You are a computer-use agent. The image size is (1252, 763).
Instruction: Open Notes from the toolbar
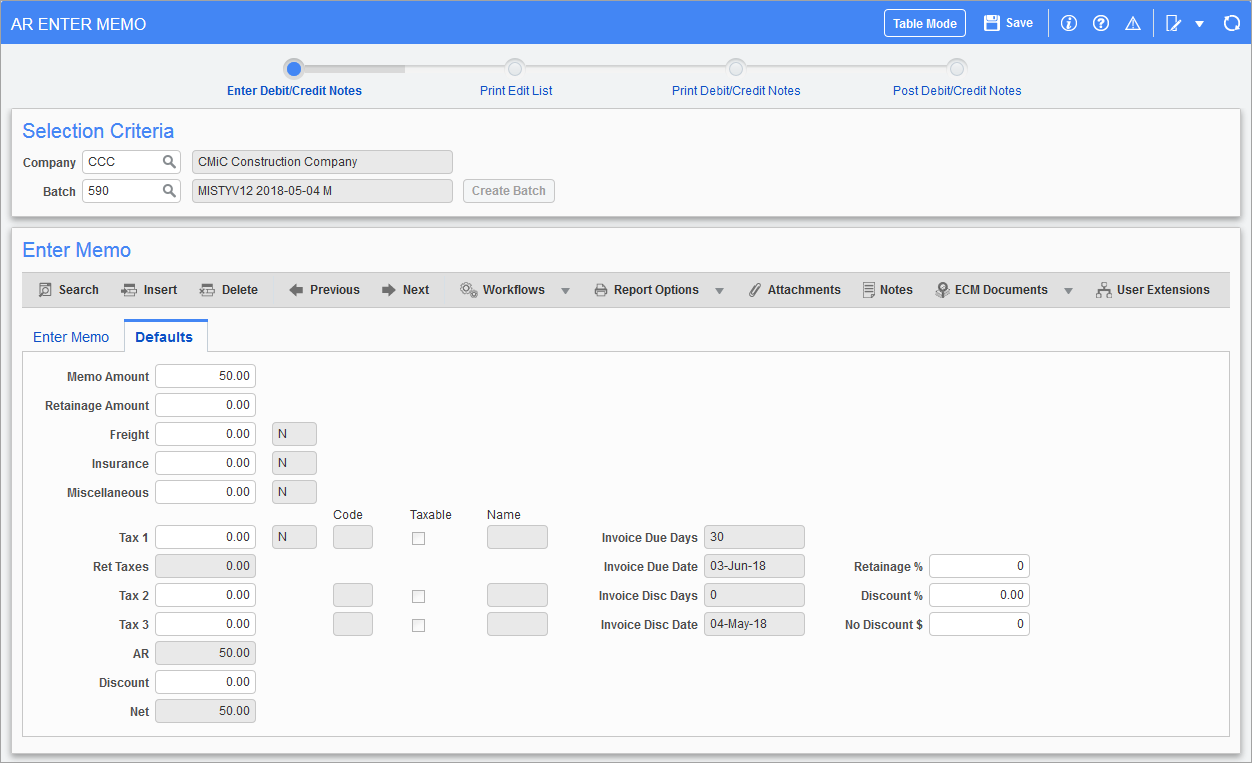tap(887, 290)
